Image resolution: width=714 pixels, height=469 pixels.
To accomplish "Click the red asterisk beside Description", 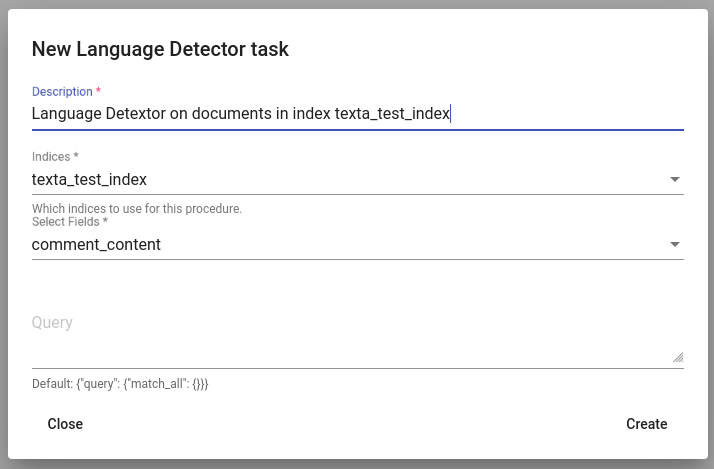I will pos(98,91).
